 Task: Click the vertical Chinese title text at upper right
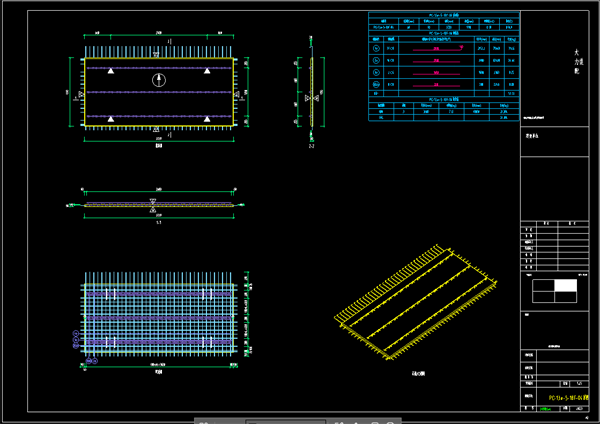click(x=577, y=62)
